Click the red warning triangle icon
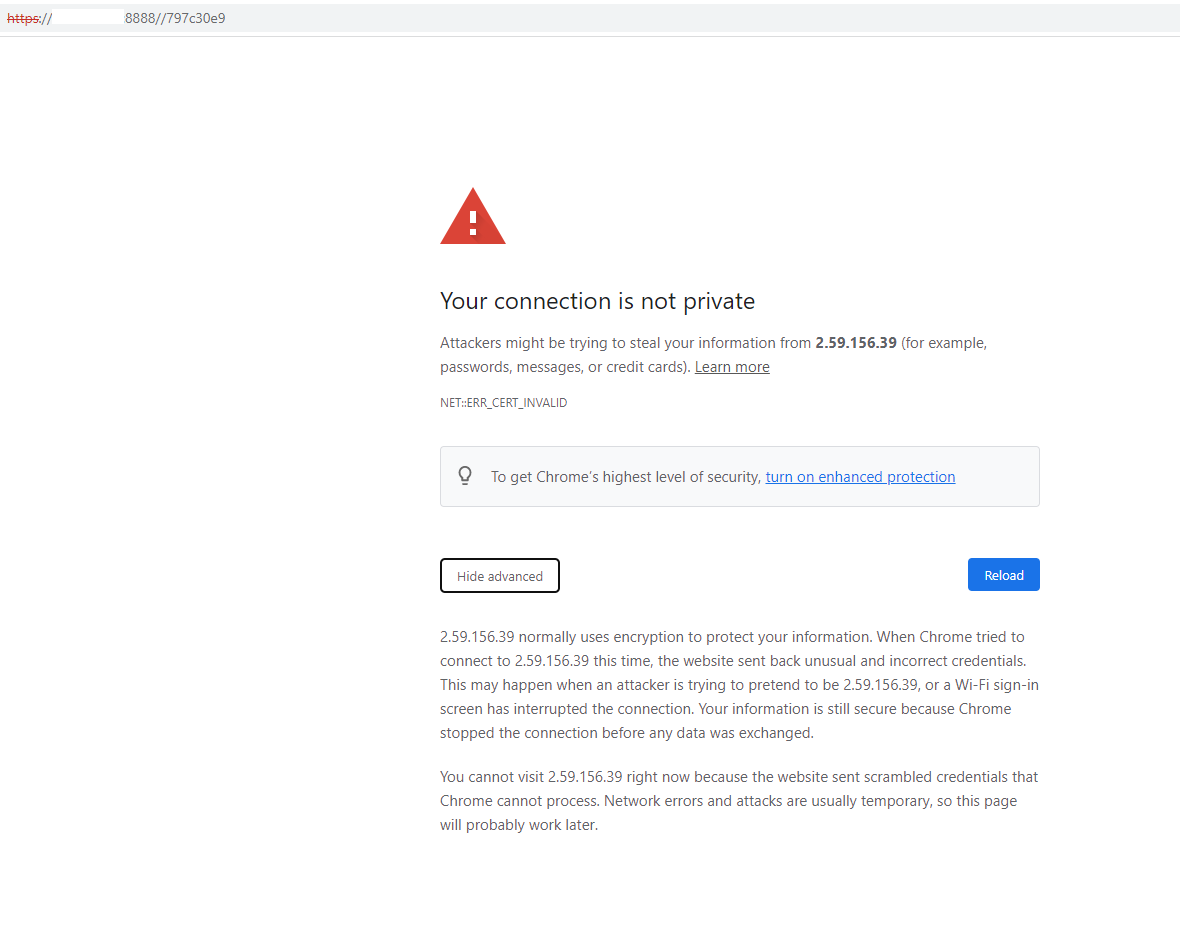This screenshot has width=1180, height=943. pyautogui.click(x=473, y=217)
